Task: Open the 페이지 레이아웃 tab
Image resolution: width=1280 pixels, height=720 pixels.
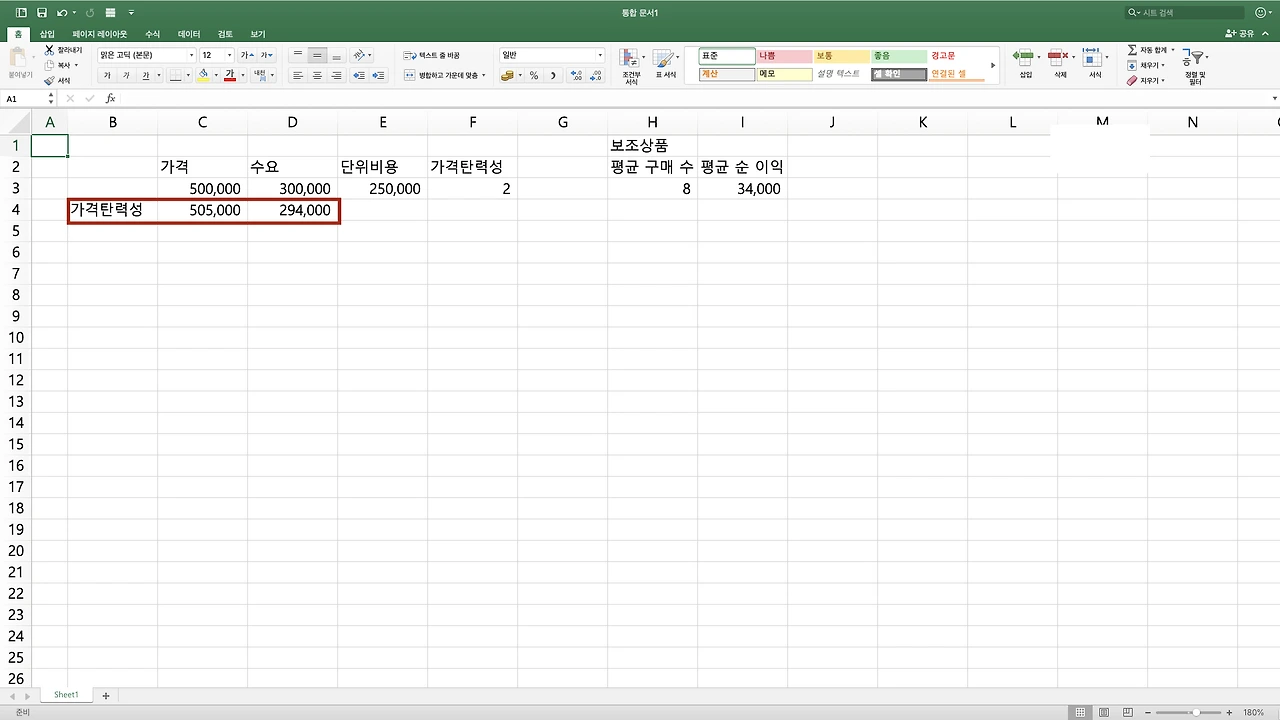Action: tap(100, 34)
